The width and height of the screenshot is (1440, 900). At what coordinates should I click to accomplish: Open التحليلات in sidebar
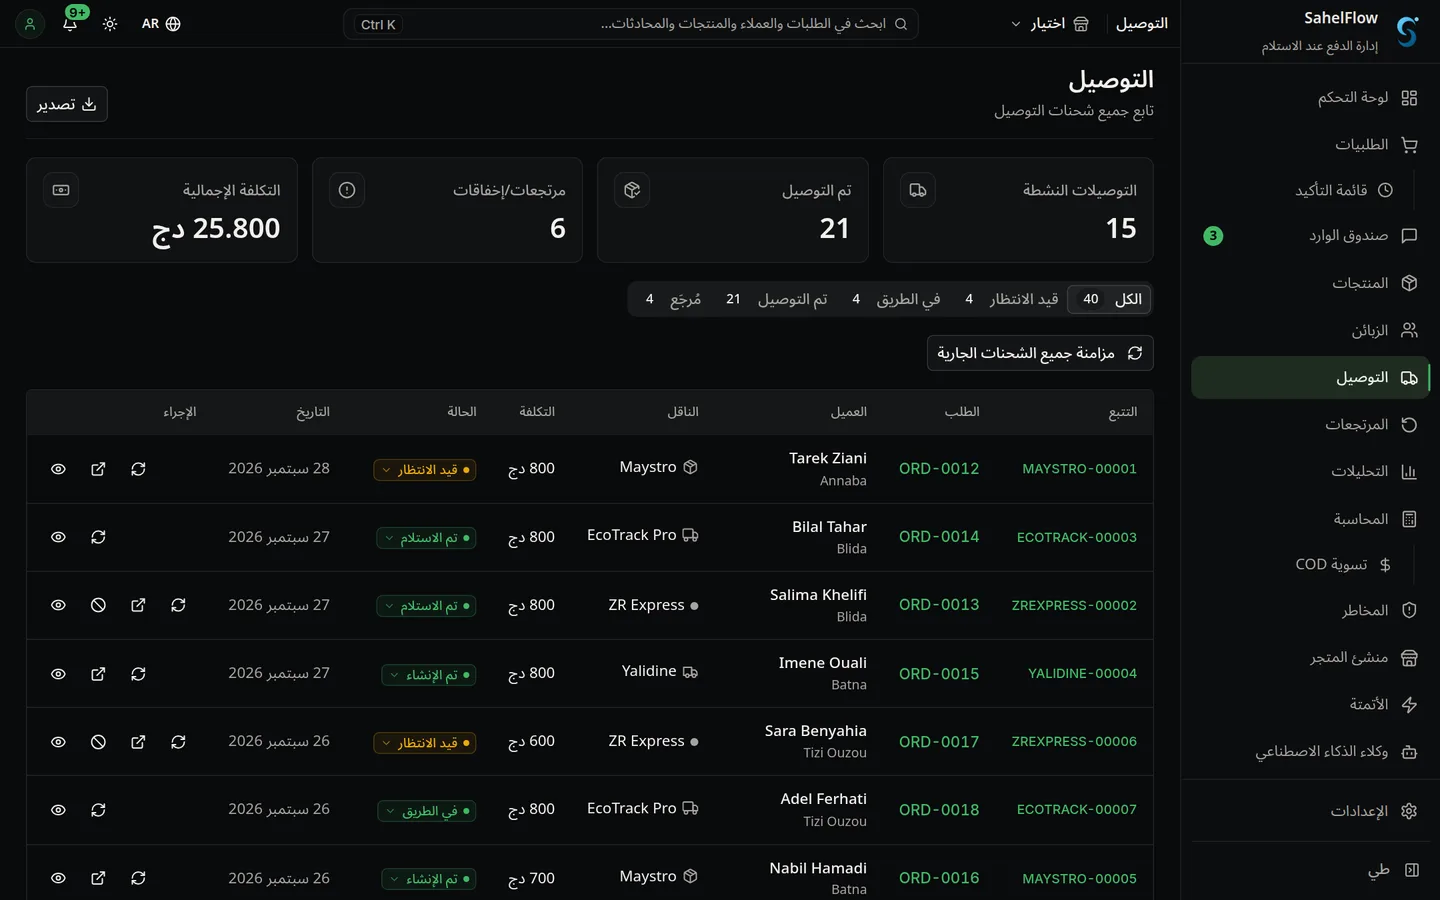click(x=1310, y=471)
